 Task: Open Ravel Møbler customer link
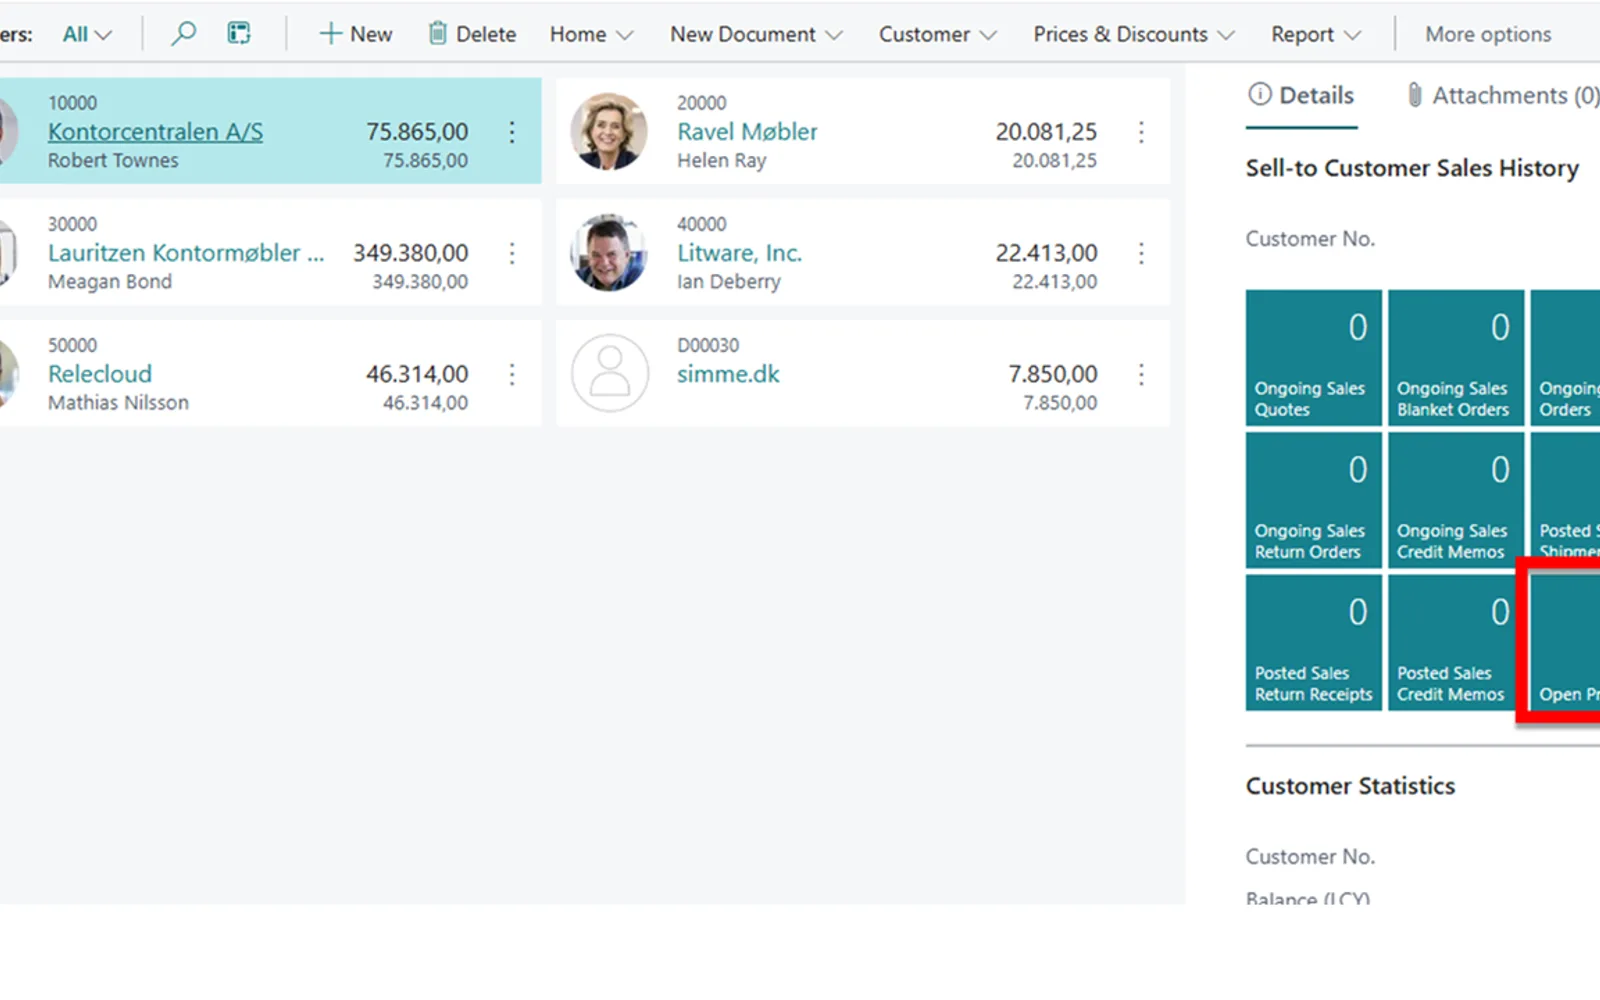click(x=747, y=132)
